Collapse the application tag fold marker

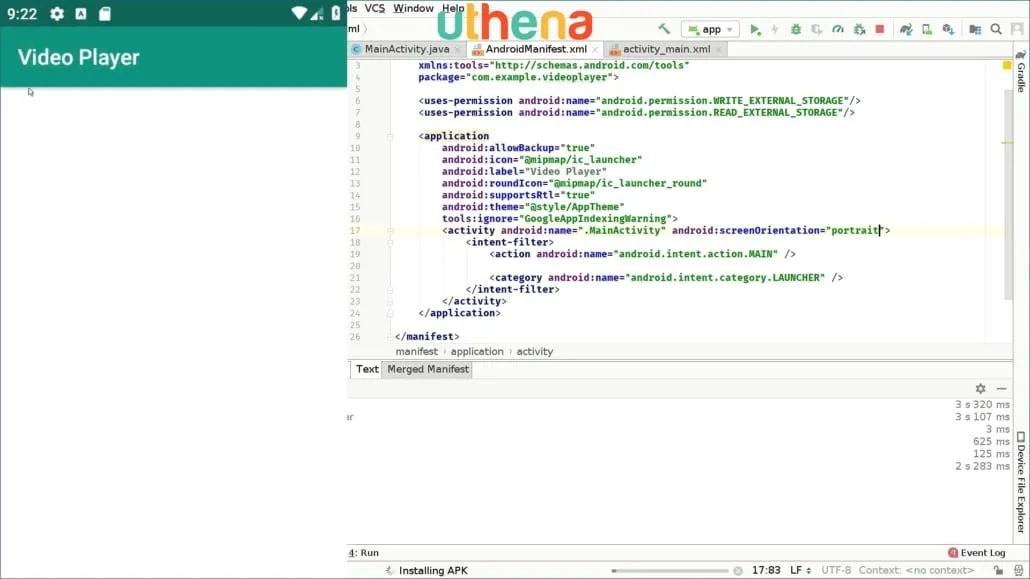[x=390, y=137]
